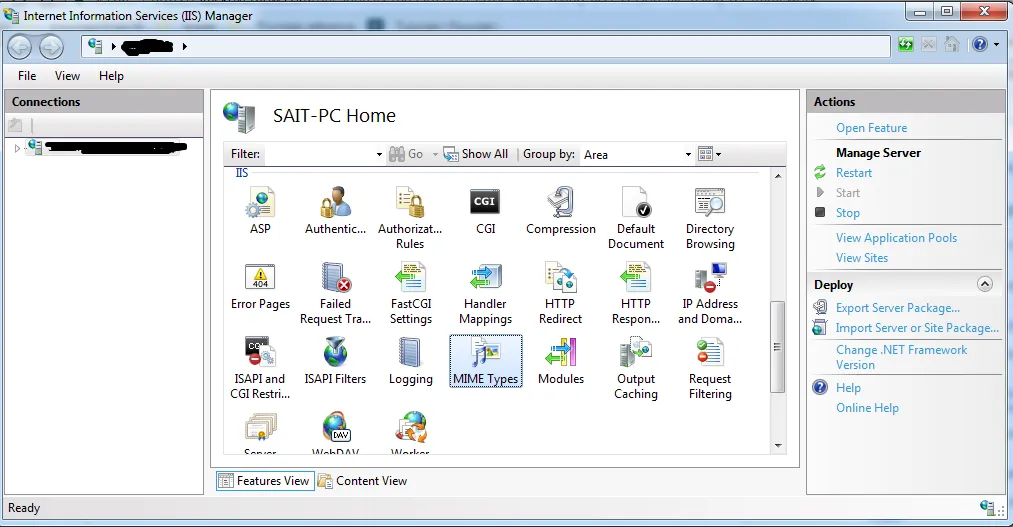This screenshot has width=1013, height=527.
Task: Open the help button dropdown arrow
Action: pyautogui.click(x=997, y=45)
